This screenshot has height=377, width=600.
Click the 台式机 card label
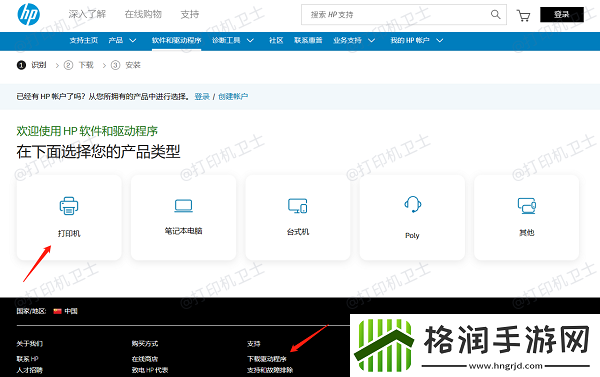tap(298, 232)
